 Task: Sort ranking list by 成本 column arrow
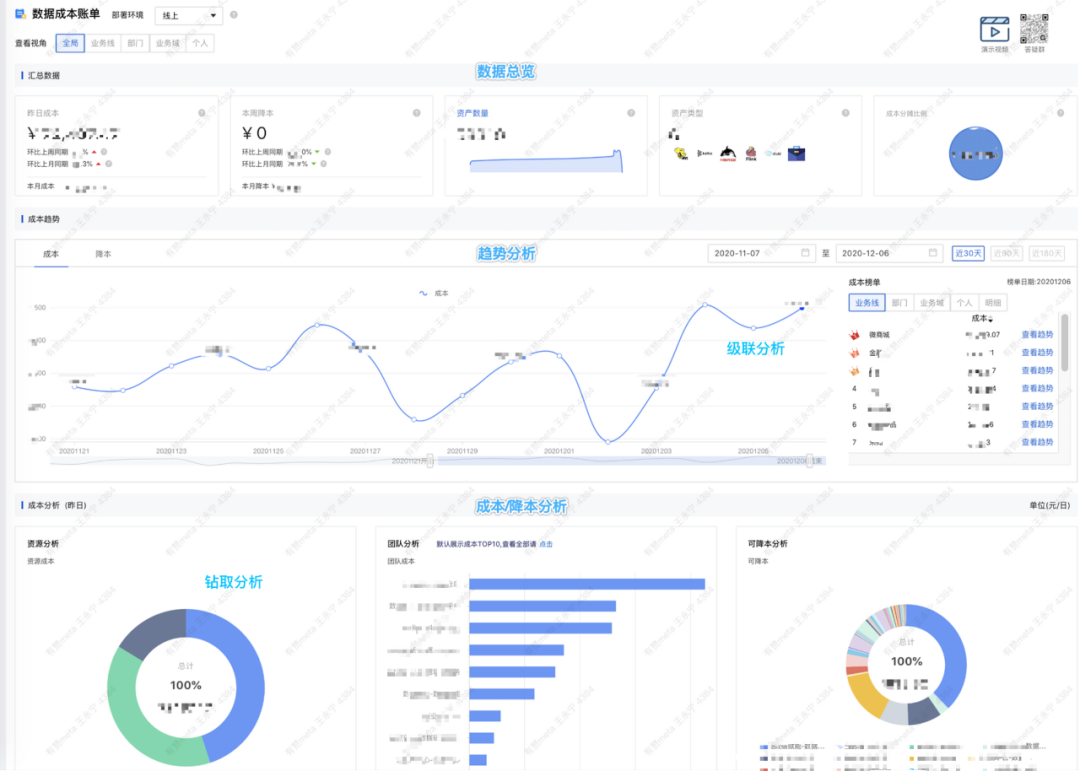coord(991,319)
